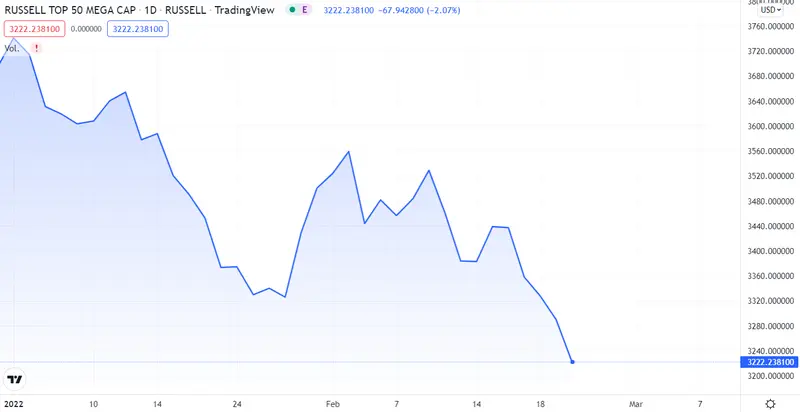Viewport: 800px width, 412px height.
Task: Open chart settings gear icon
Action: 769,403
